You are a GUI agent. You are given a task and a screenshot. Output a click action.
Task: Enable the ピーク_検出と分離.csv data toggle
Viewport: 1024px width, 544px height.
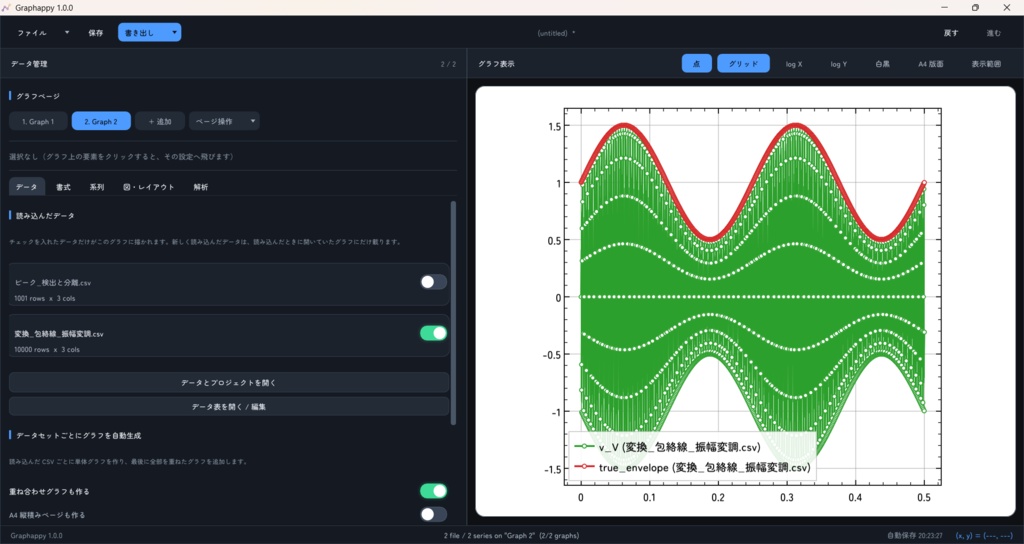[434, 282]
